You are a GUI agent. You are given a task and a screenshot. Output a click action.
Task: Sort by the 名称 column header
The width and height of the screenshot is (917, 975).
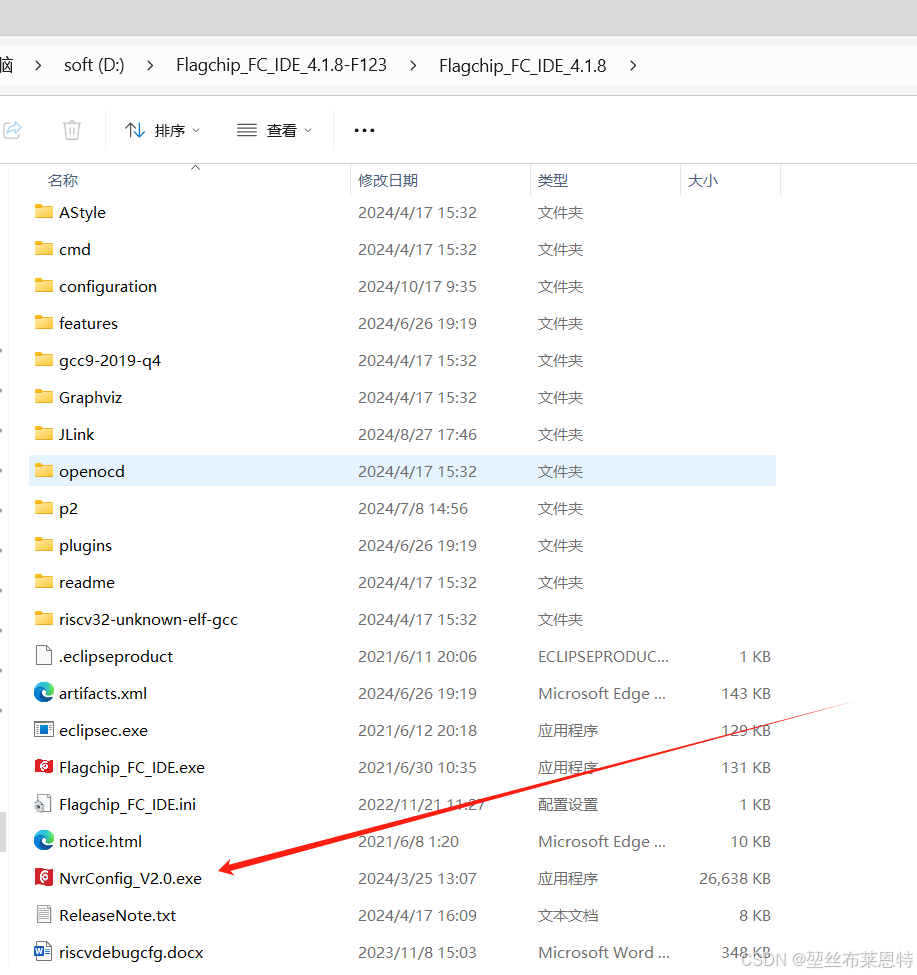(x=63, y=180)
